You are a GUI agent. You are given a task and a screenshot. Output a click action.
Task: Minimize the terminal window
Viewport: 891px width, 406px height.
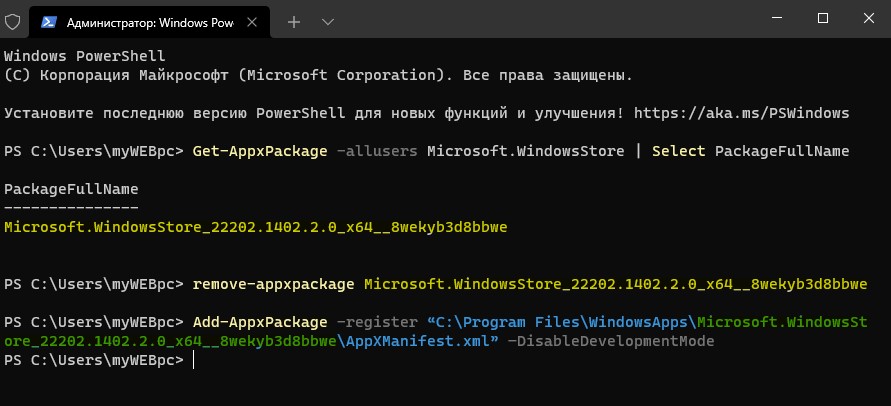777,18
